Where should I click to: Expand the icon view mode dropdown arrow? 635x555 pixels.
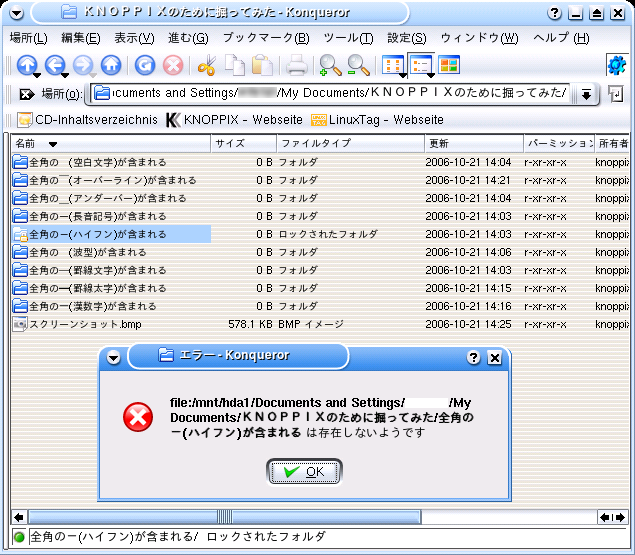403,75
